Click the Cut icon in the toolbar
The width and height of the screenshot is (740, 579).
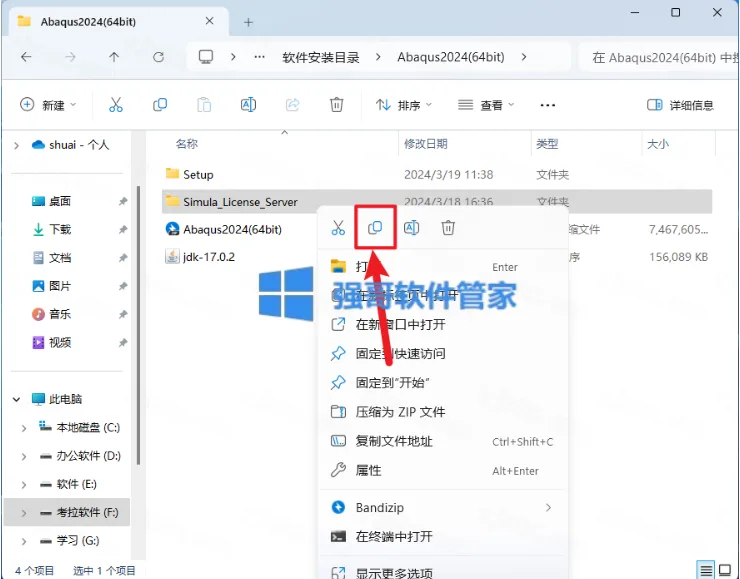pos(116,105)
